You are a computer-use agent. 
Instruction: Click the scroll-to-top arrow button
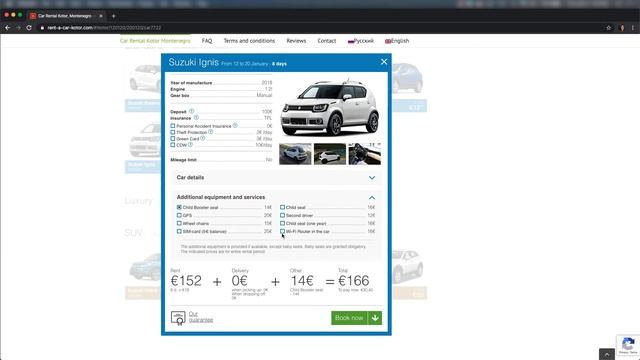[607, 354]
